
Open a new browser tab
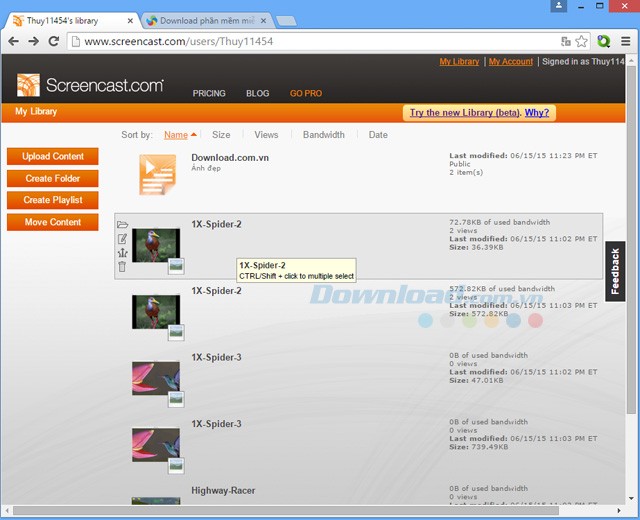[x=286, y=21]
